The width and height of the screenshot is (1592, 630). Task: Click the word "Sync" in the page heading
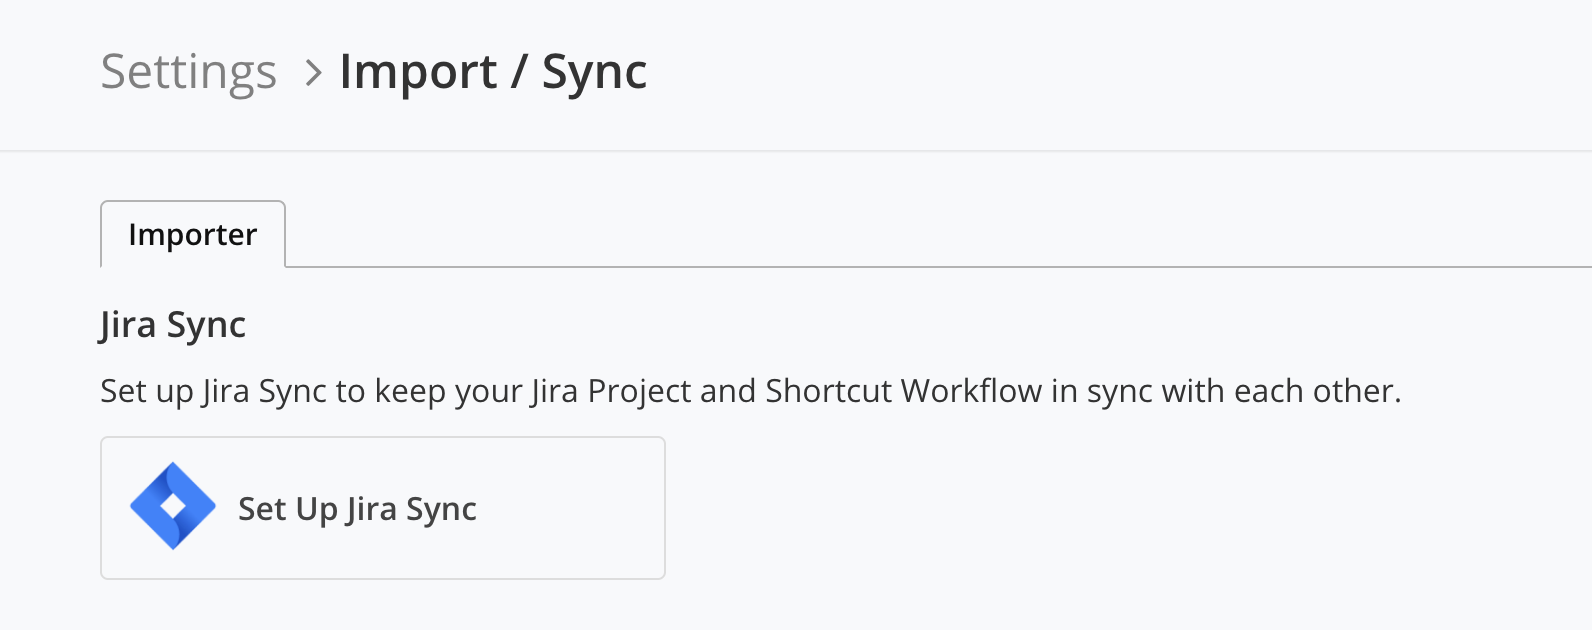pyautogui.click(x=594, y=72)
